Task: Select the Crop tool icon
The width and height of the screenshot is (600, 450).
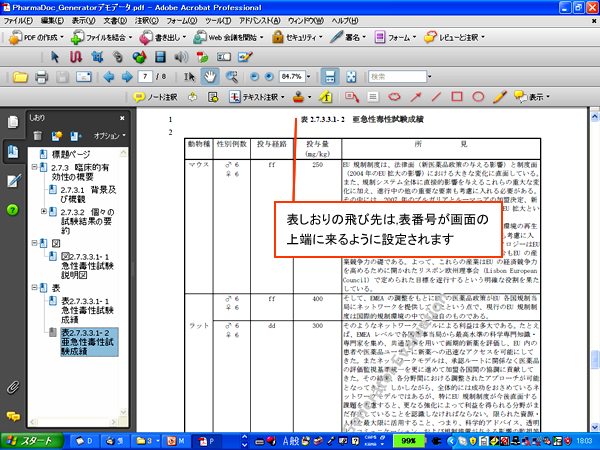Action: [97, 57]
